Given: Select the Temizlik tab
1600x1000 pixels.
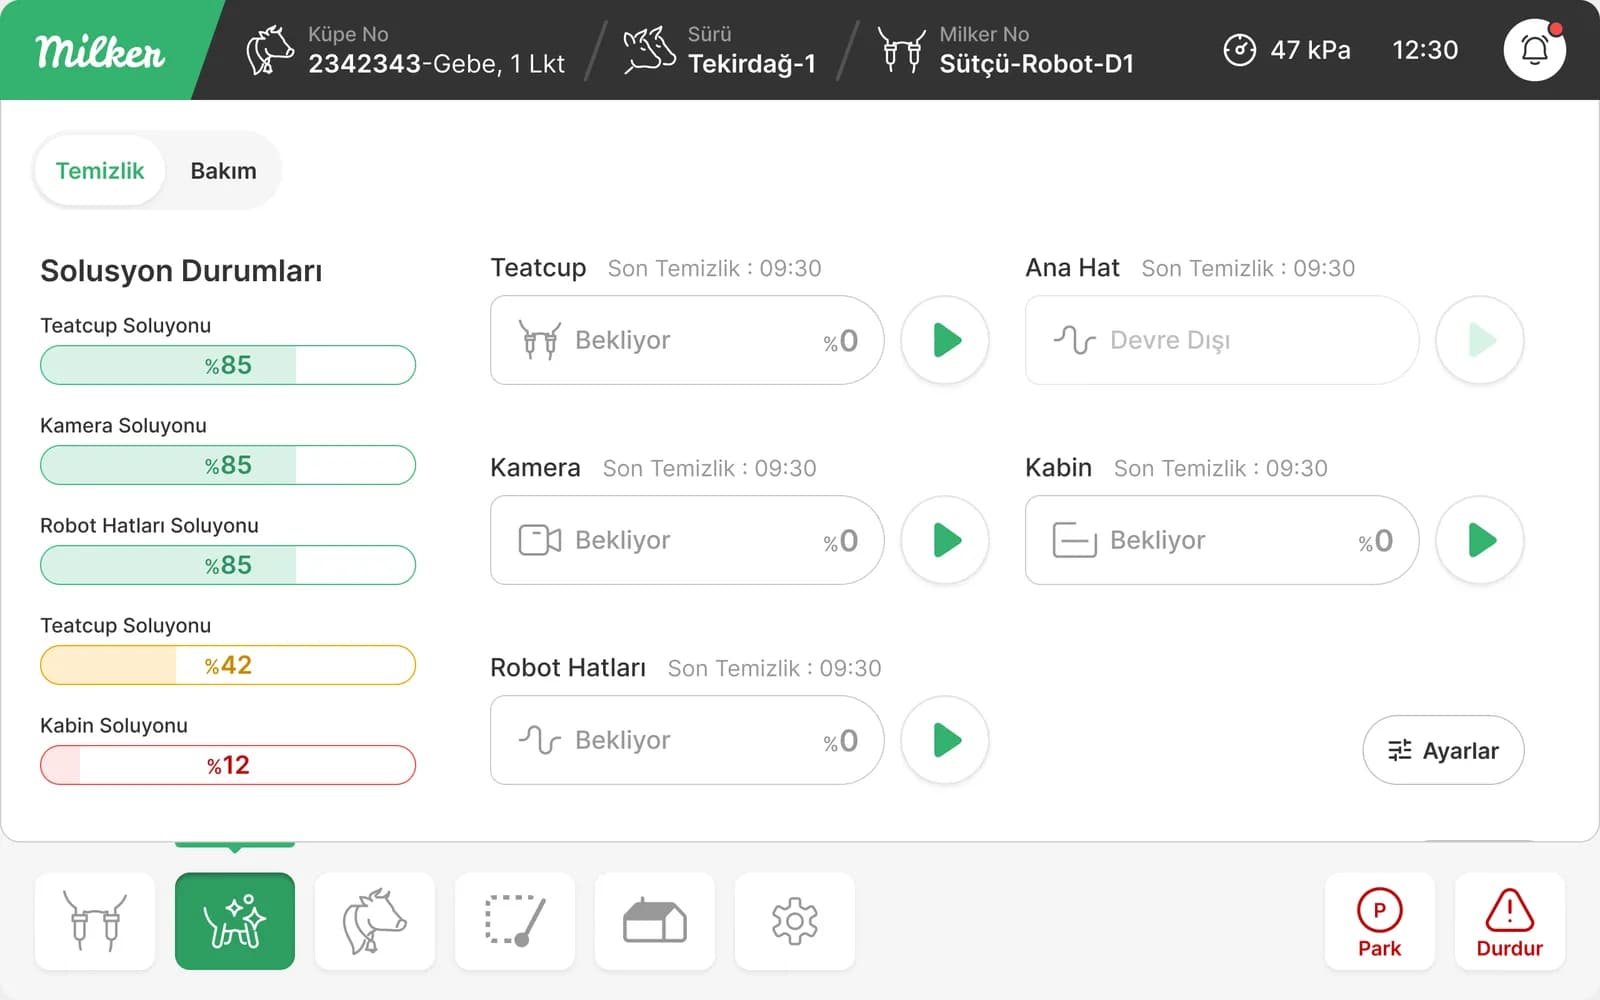Looking at the screenshot, I should click(x=100, y=171).
